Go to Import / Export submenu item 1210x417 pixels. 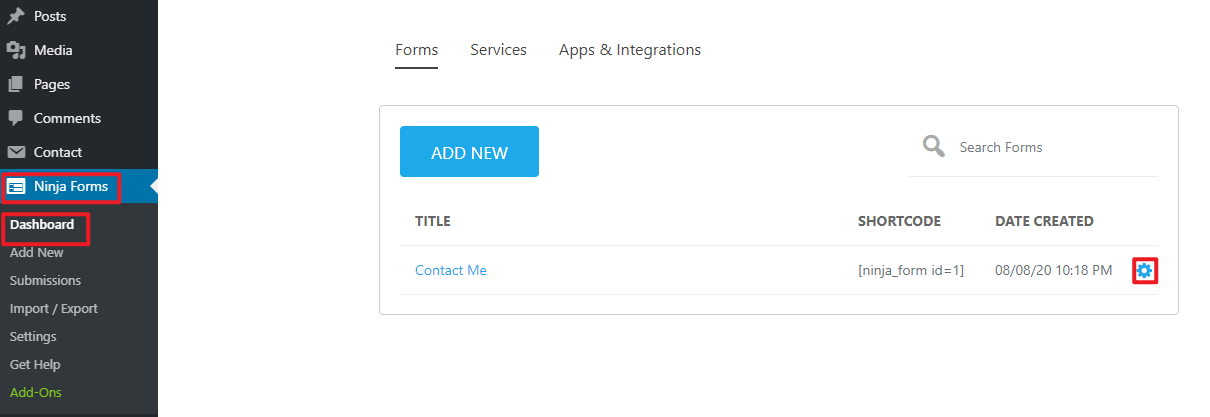[x=54, y=309]
